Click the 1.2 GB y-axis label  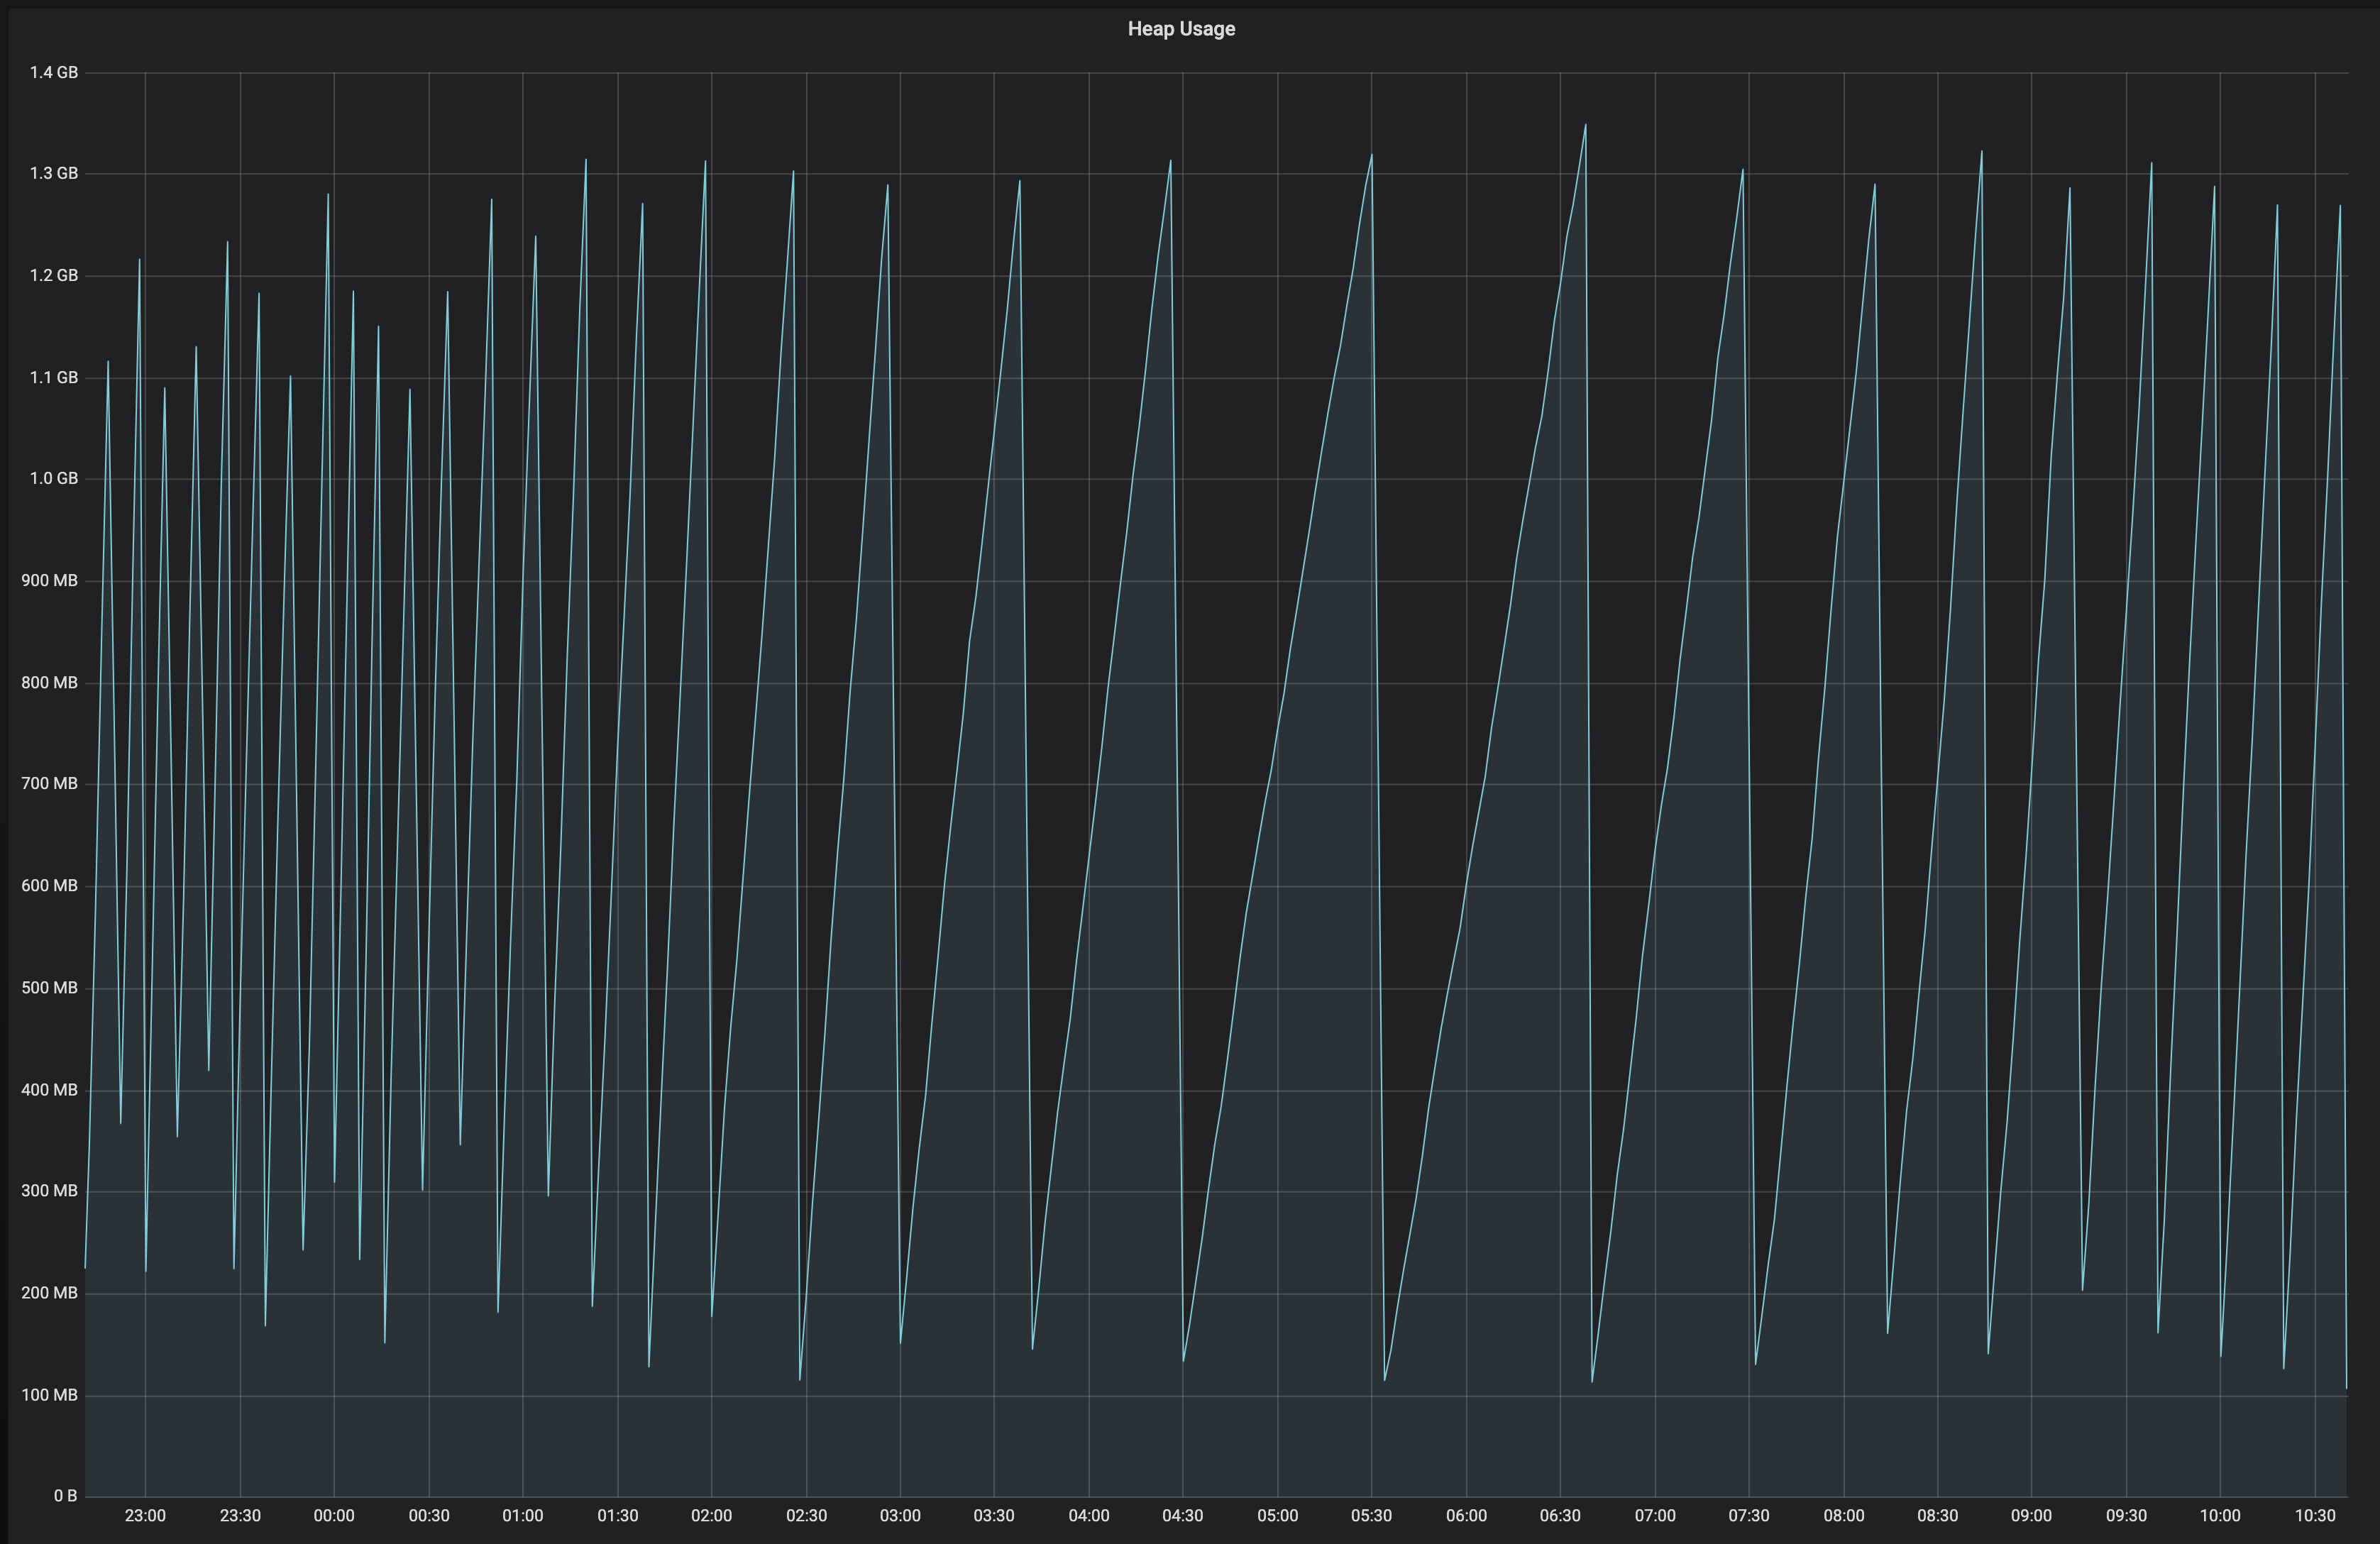click(53, 275)
